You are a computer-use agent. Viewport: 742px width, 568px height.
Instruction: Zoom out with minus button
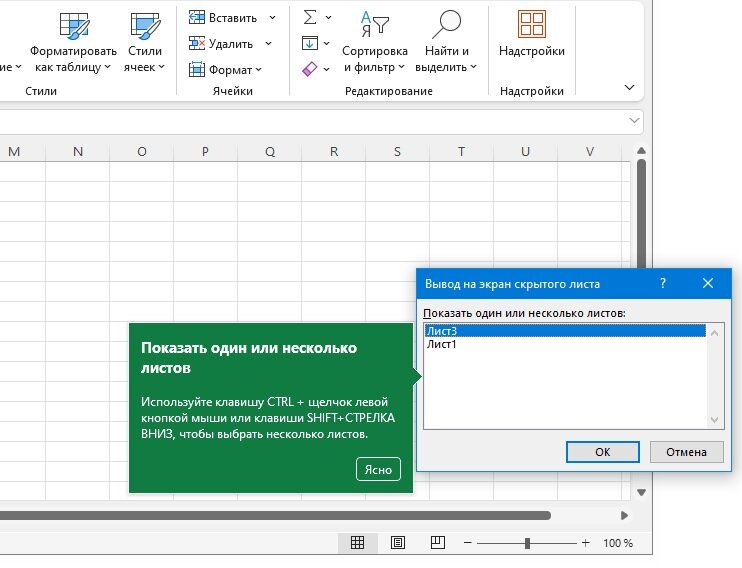468,543
